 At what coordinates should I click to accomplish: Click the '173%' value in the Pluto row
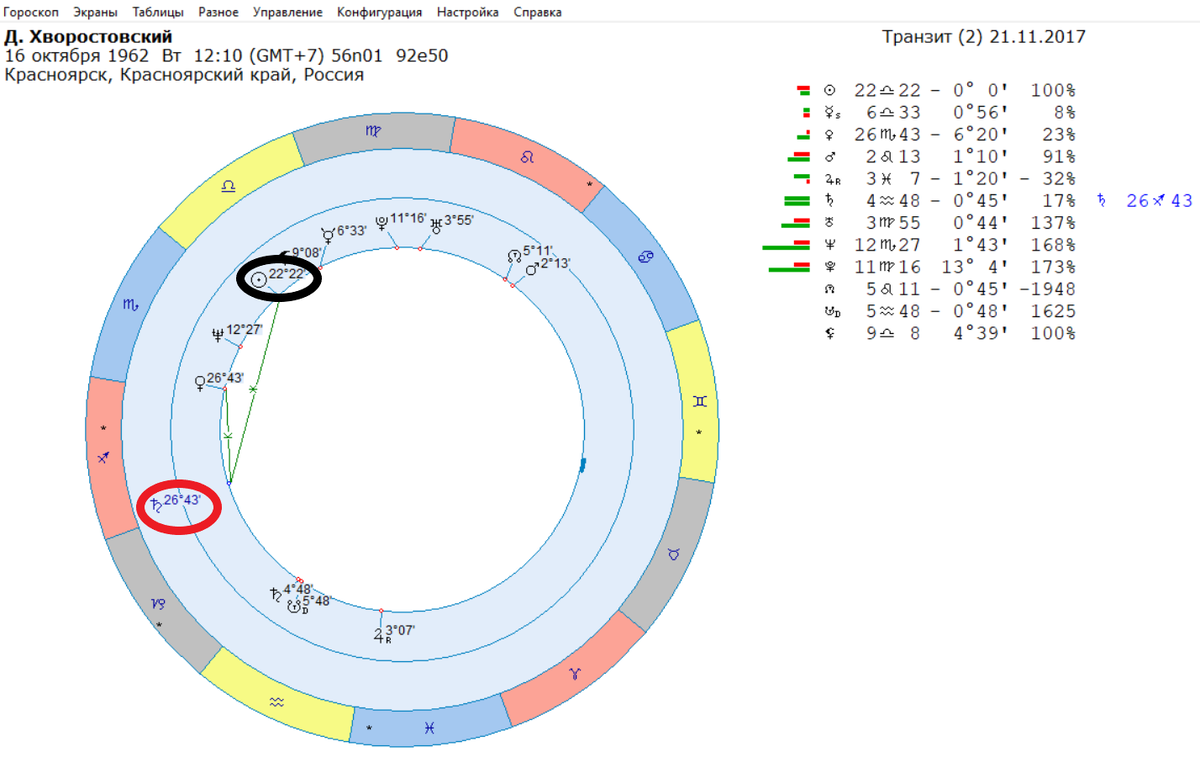click(x=1055, y=267)
